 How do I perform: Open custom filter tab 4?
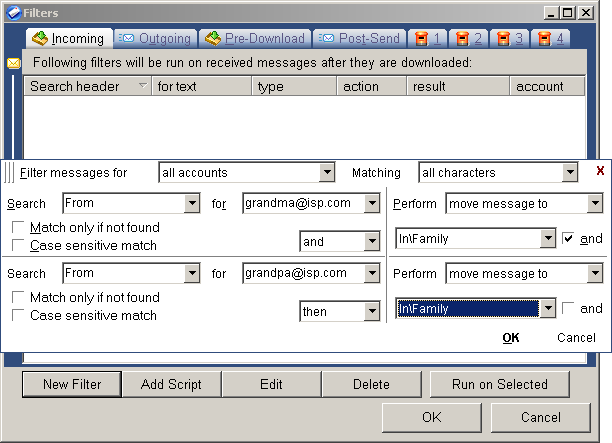coord(551,39)
